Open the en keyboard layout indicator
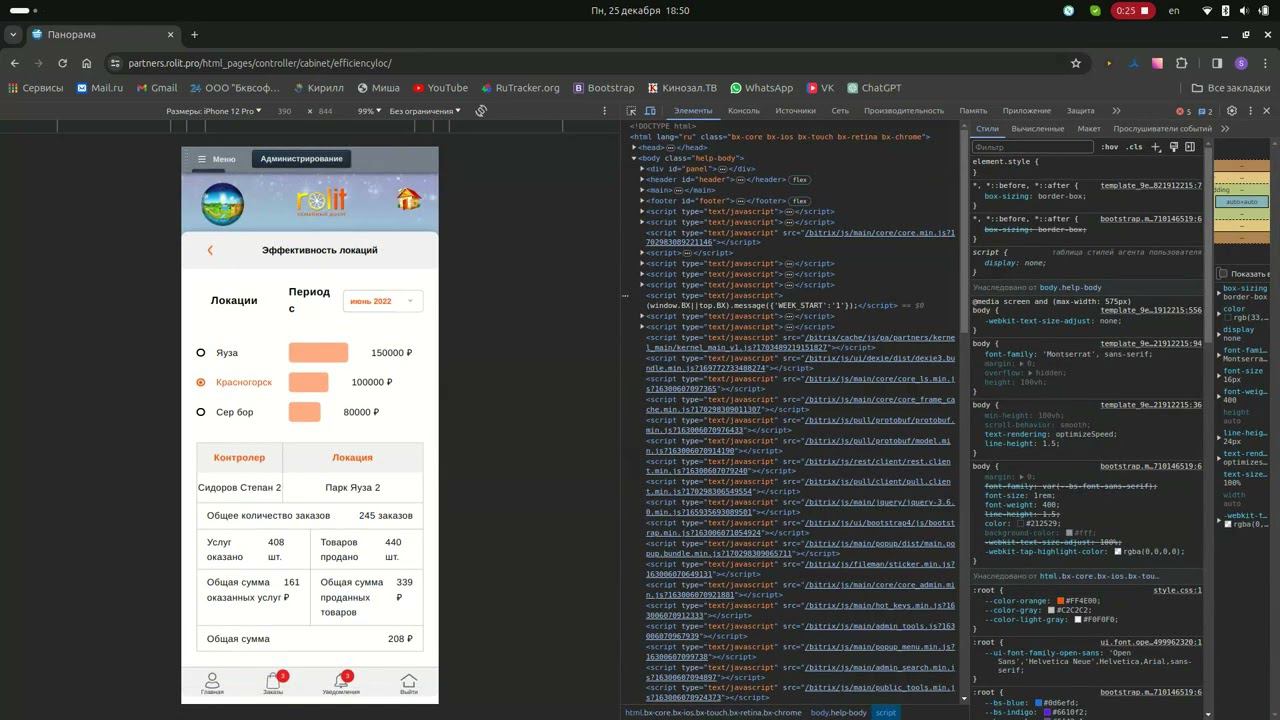 (1175, 11)
